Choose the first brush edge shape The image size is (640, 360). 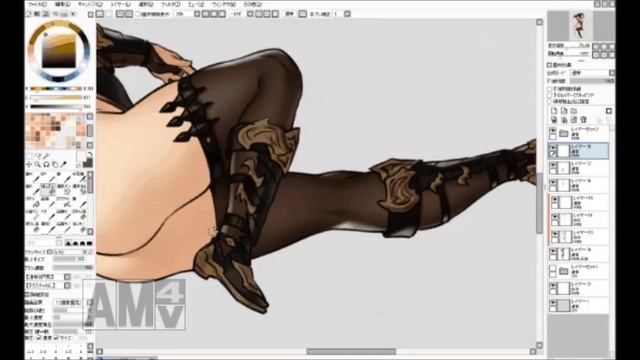(x=69, y=244)
